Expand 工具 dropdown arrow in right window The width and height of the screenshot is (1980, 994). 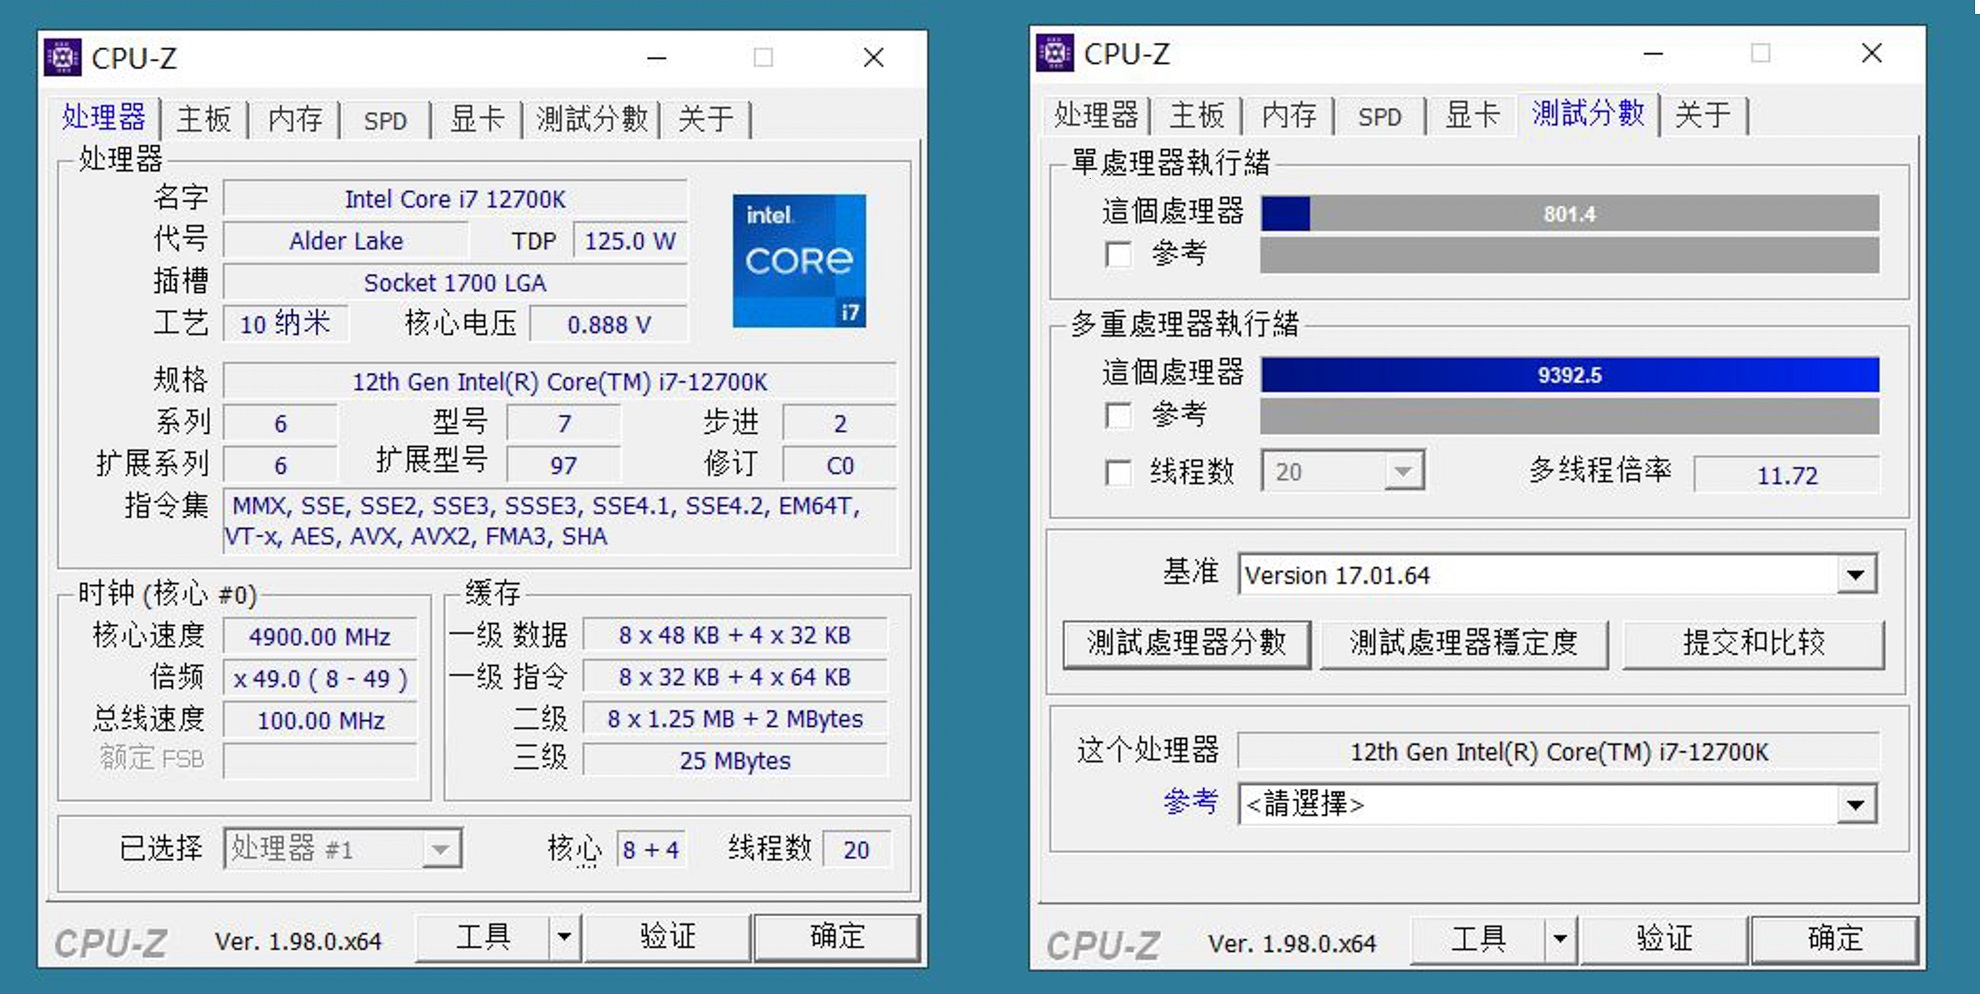click(1560, 939)
